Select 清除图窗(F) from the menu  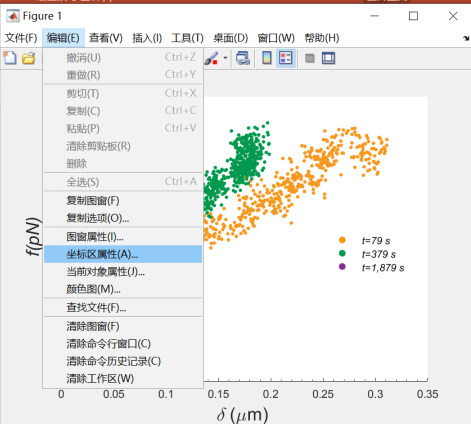123,326
